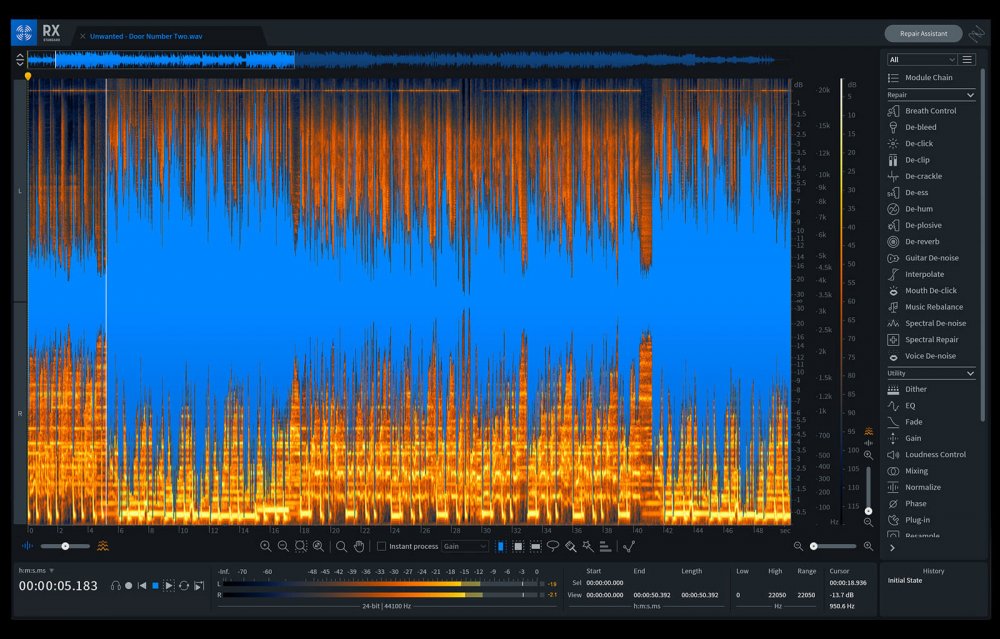Toggle loop playback

184,585
